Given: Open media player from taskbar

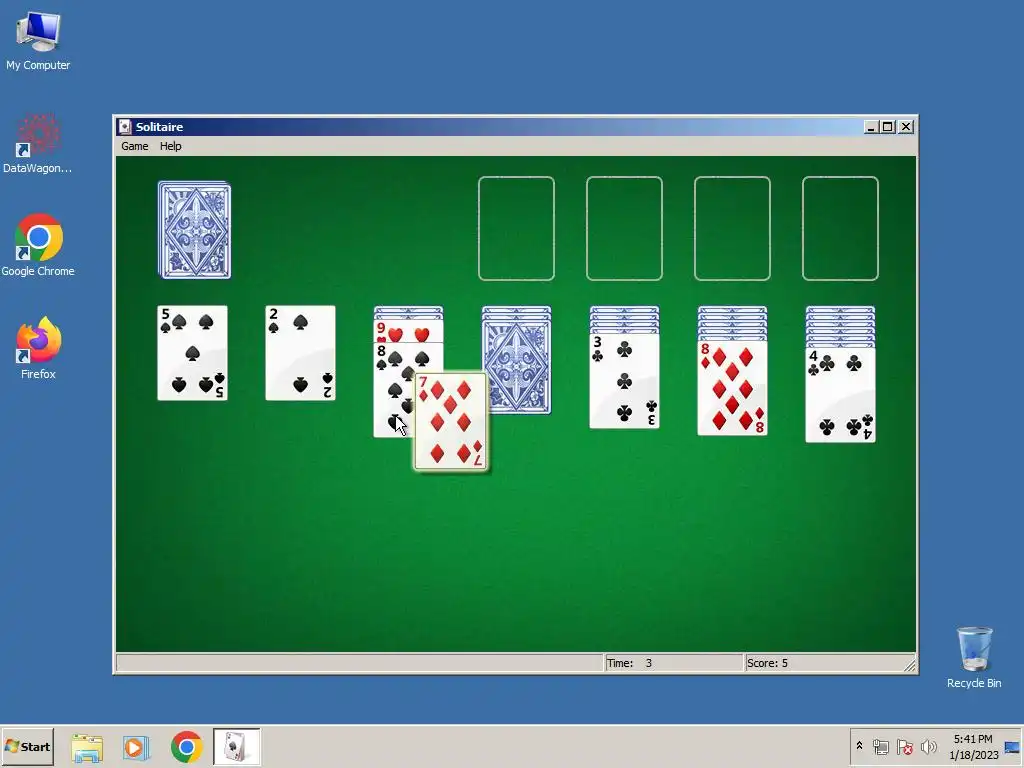Looking at the screenshot, I should (136, 747).
